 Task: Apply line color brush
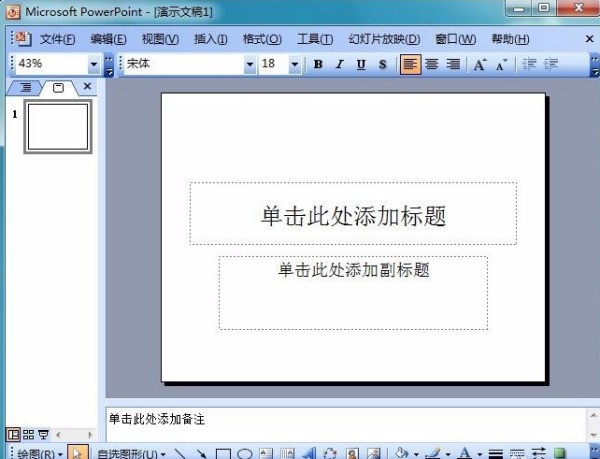(x=433, y=453)
